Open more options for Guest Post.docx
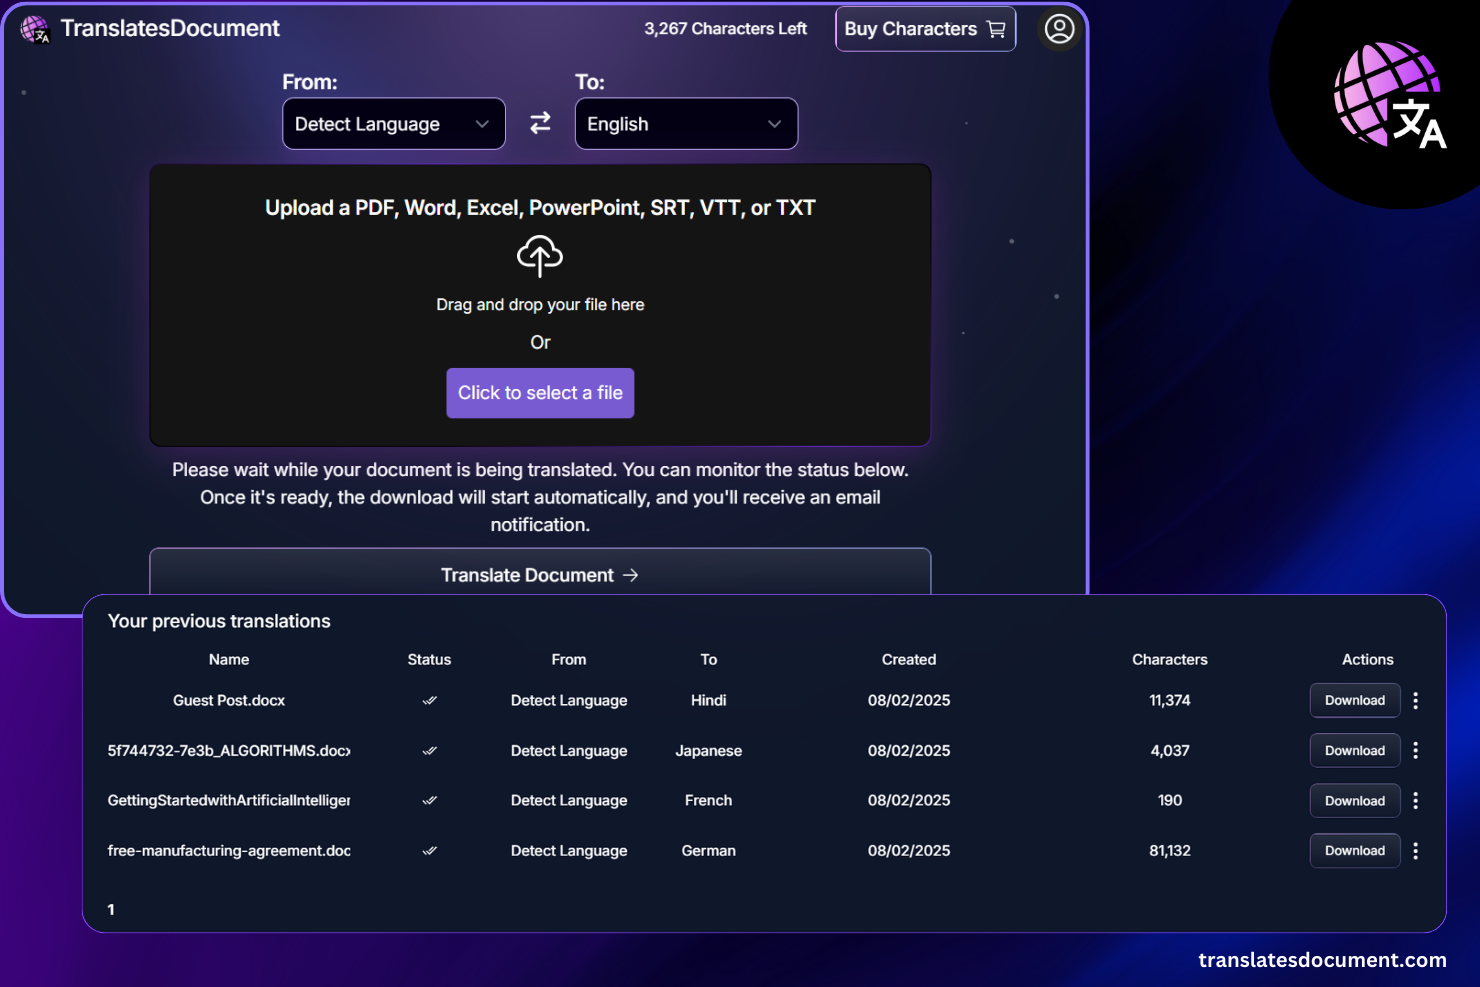Viewport: 1480px width, 987px height. (x=1415, y=701)
